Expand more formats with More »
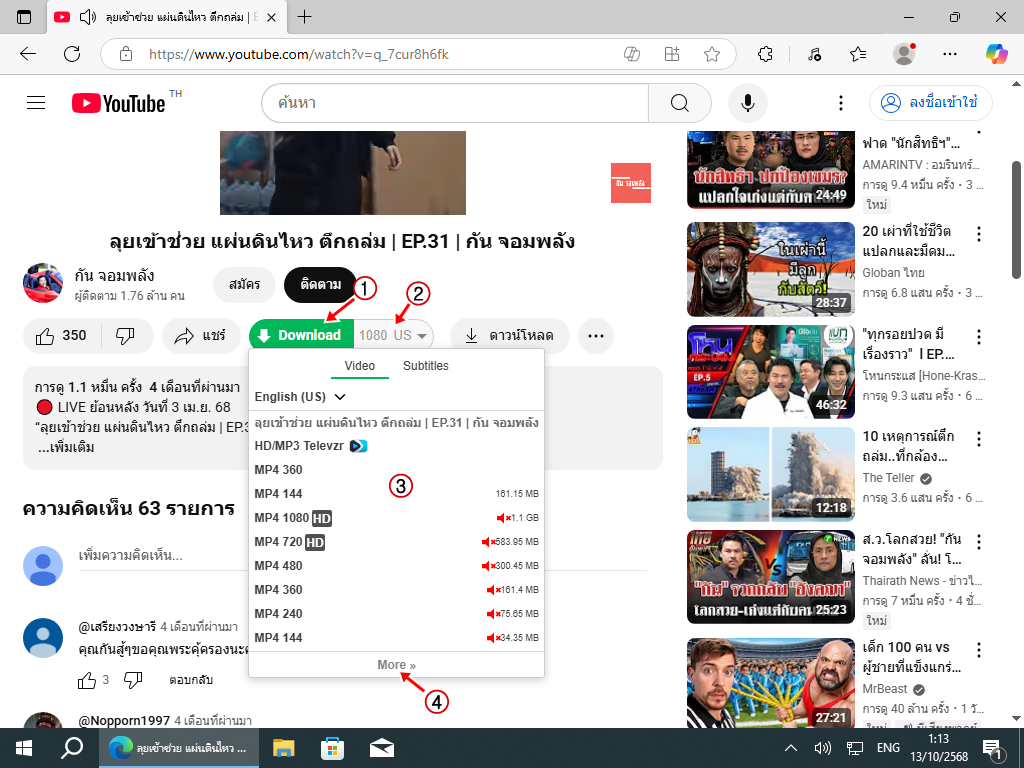The height and width of the screenshot is (768, 1024). (x=396, y=665)
